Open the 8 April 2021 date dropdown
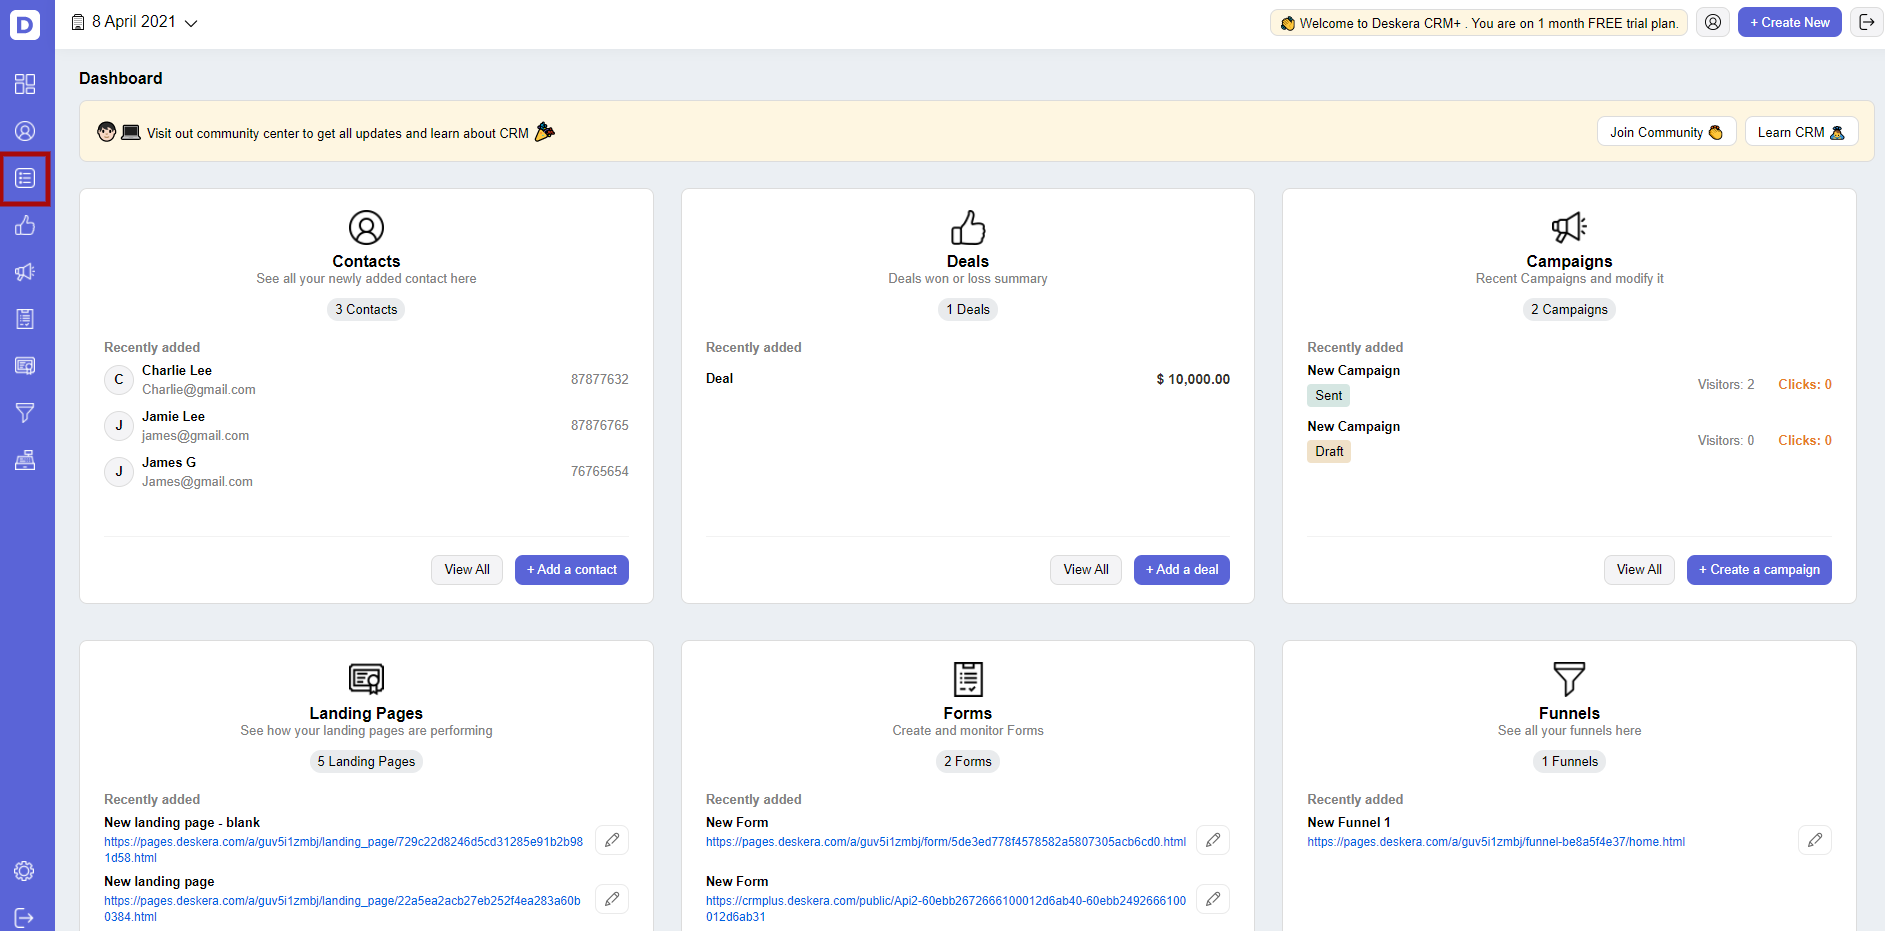Viewport: 1885px width, 931px height. click(135, 22)
